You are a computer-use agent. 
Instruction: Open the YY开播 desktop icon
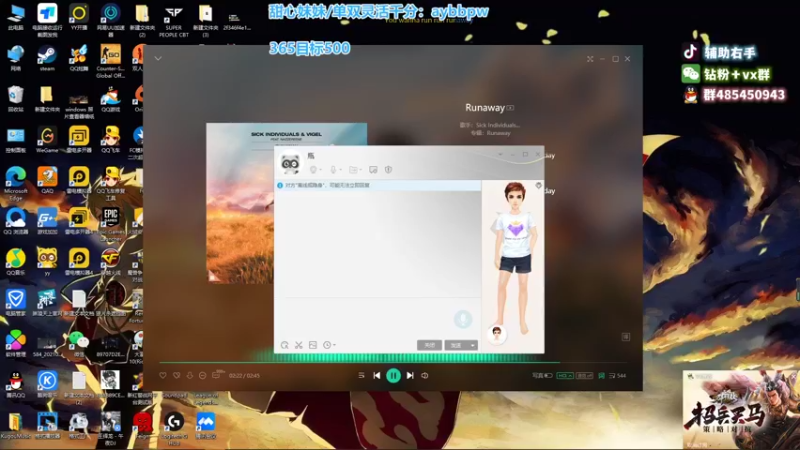pos(79,17)
